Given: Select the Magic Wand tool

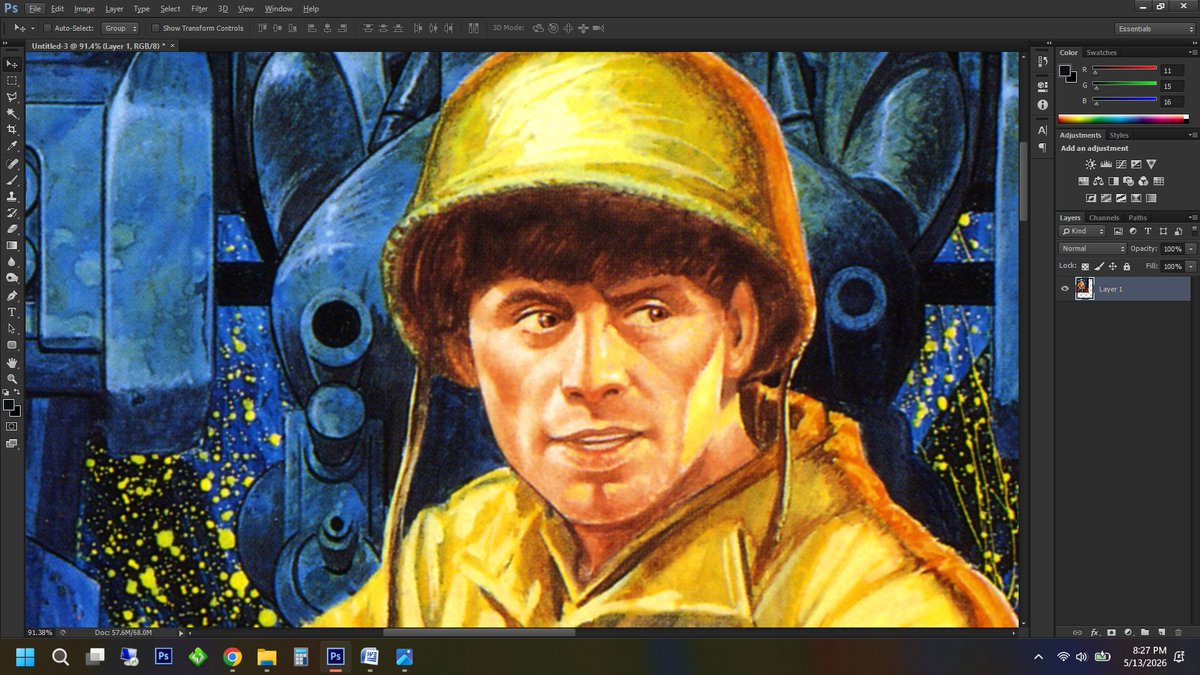Looking at the screenshot, I should [12, 113].
